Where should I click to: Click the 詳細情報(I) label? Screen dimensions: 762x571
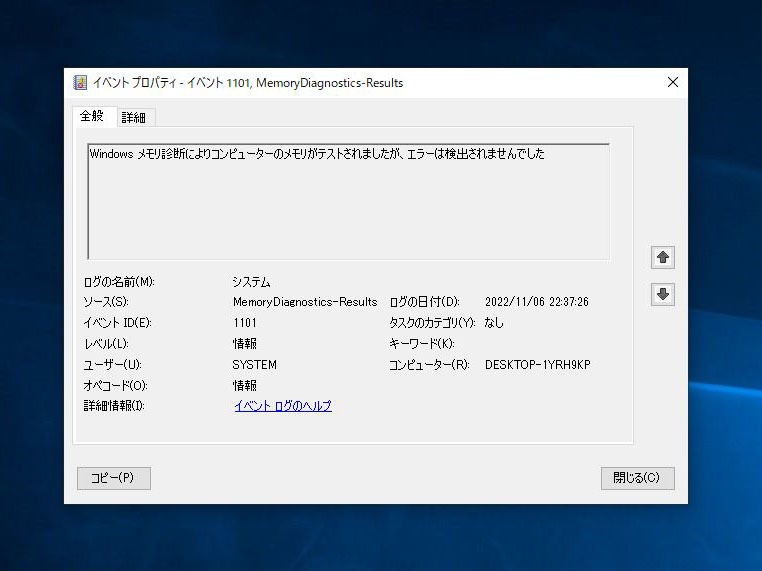coord(114,406)
